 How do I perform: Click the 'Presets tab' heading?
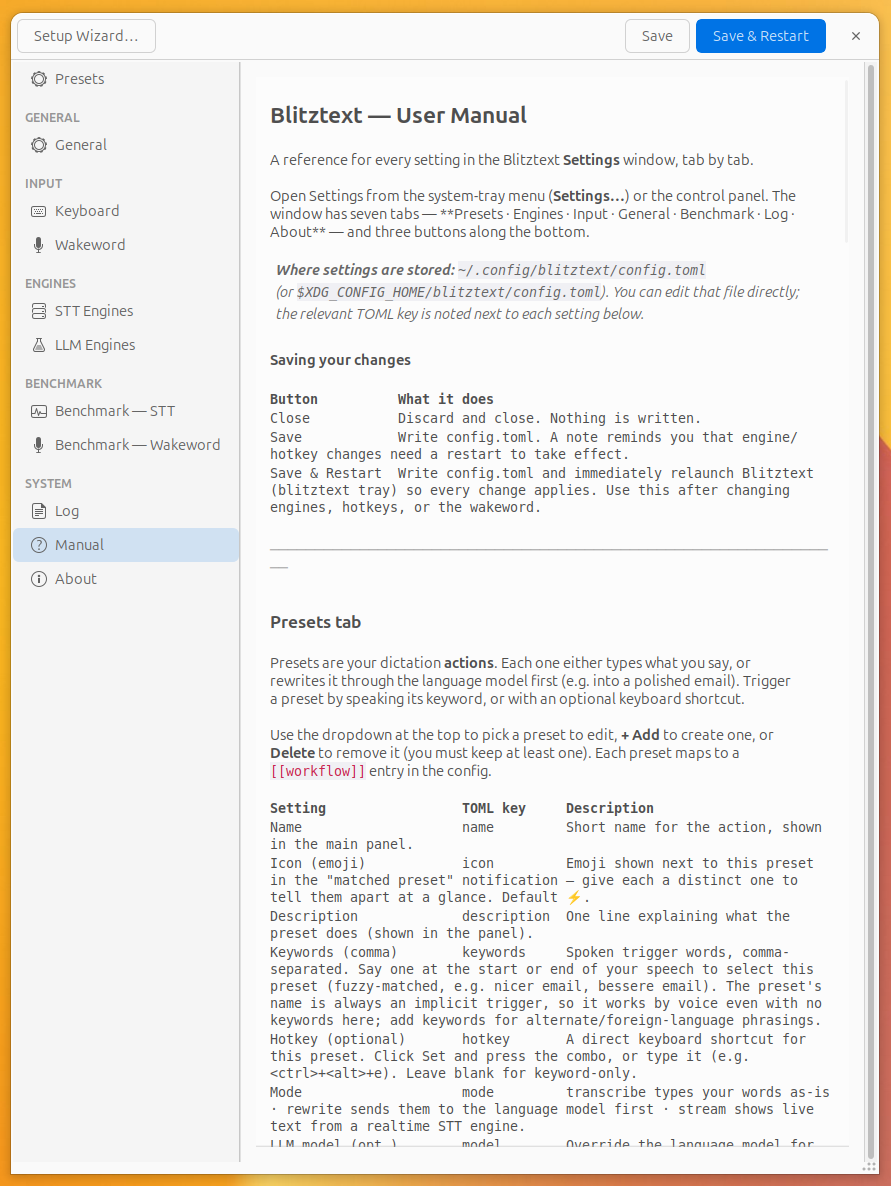pyautogui.click(x=315, y=622)
